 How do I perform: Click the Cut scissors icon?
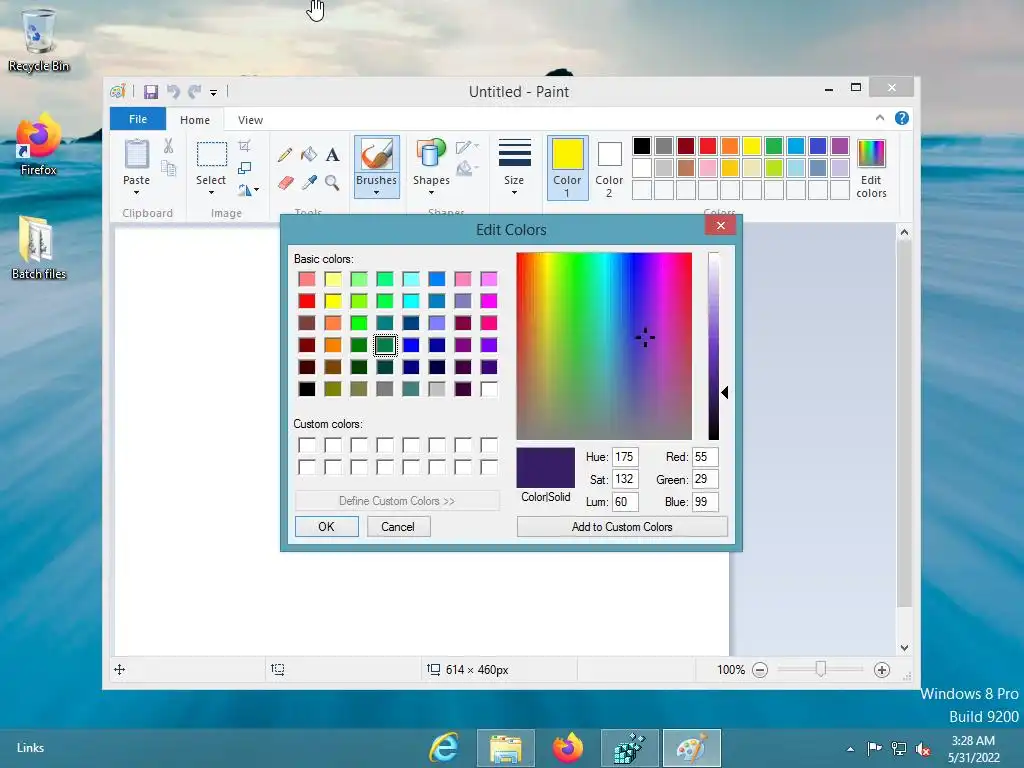pyautogui.click(x=168, y=146)
